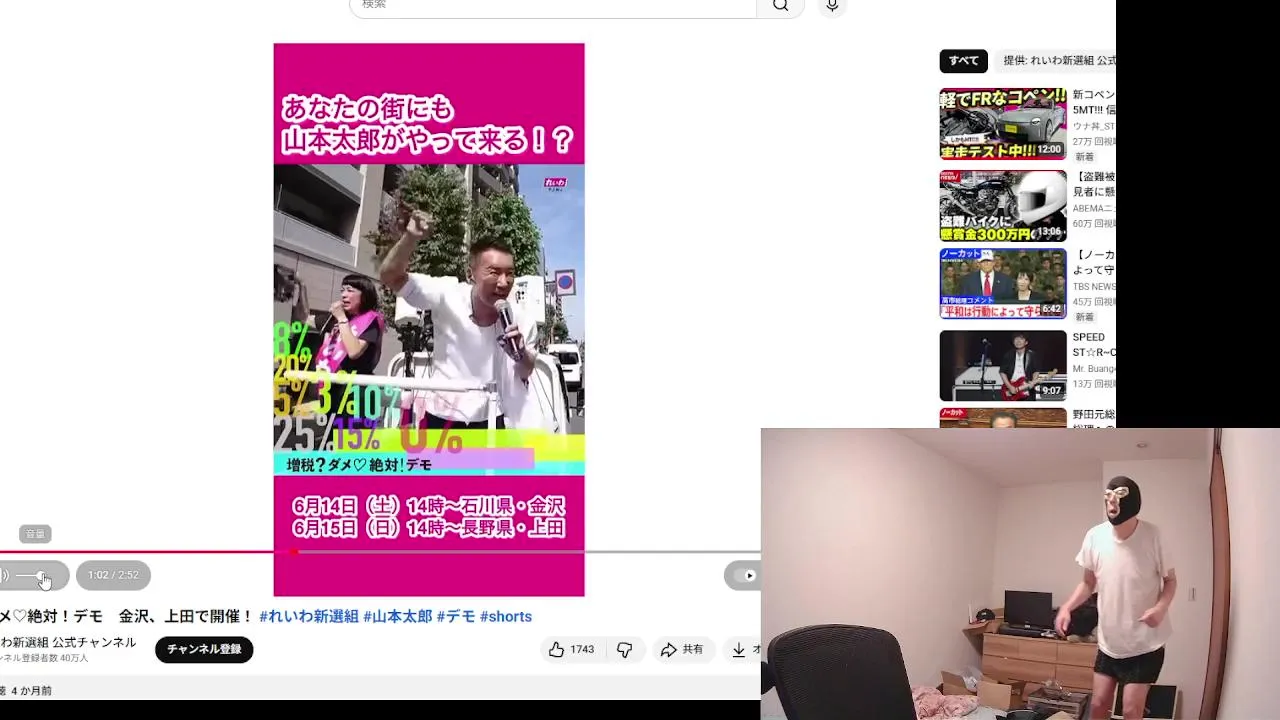Screen dimensions: 1280x720
Task: Mute using the volume speaker icon
Action: 4,575
